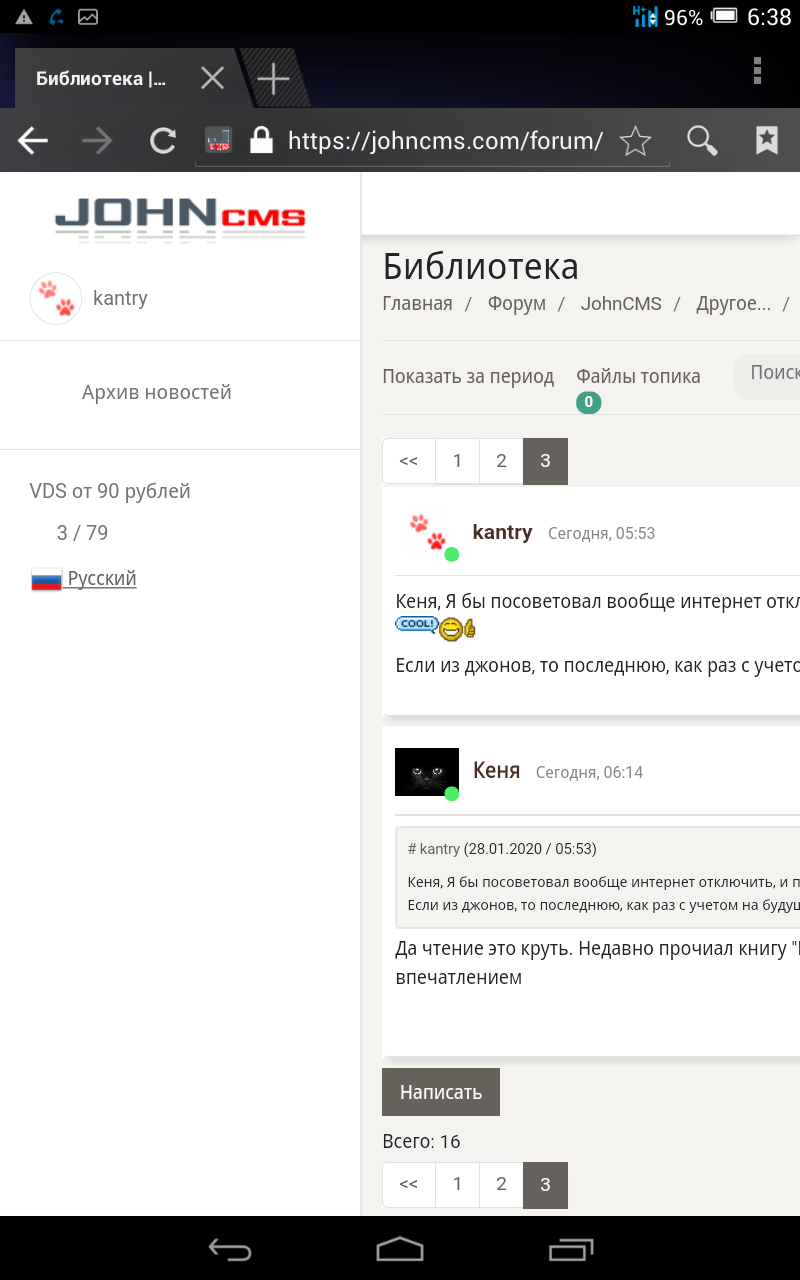The width and height of the screenshot is (800, 1280).
Task: Click Написать button to reply
Action: tap(440, 1092)
